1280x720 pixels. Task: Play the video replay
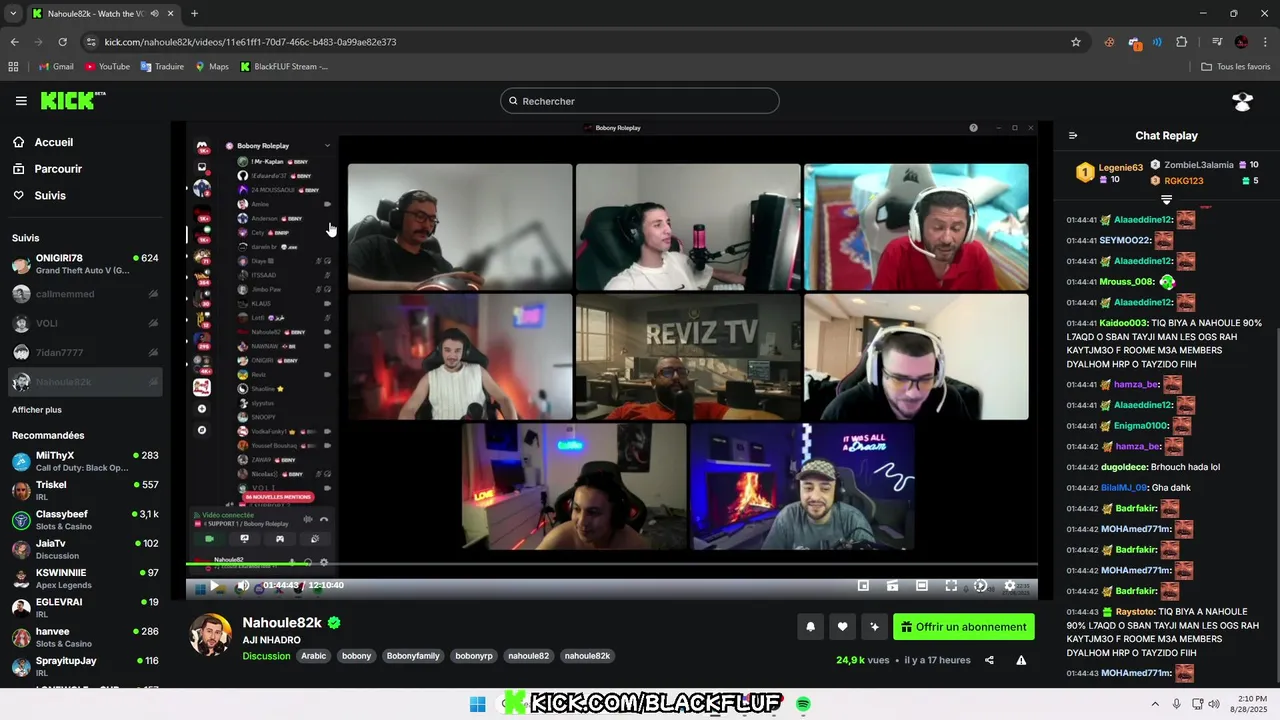[214, 586]
